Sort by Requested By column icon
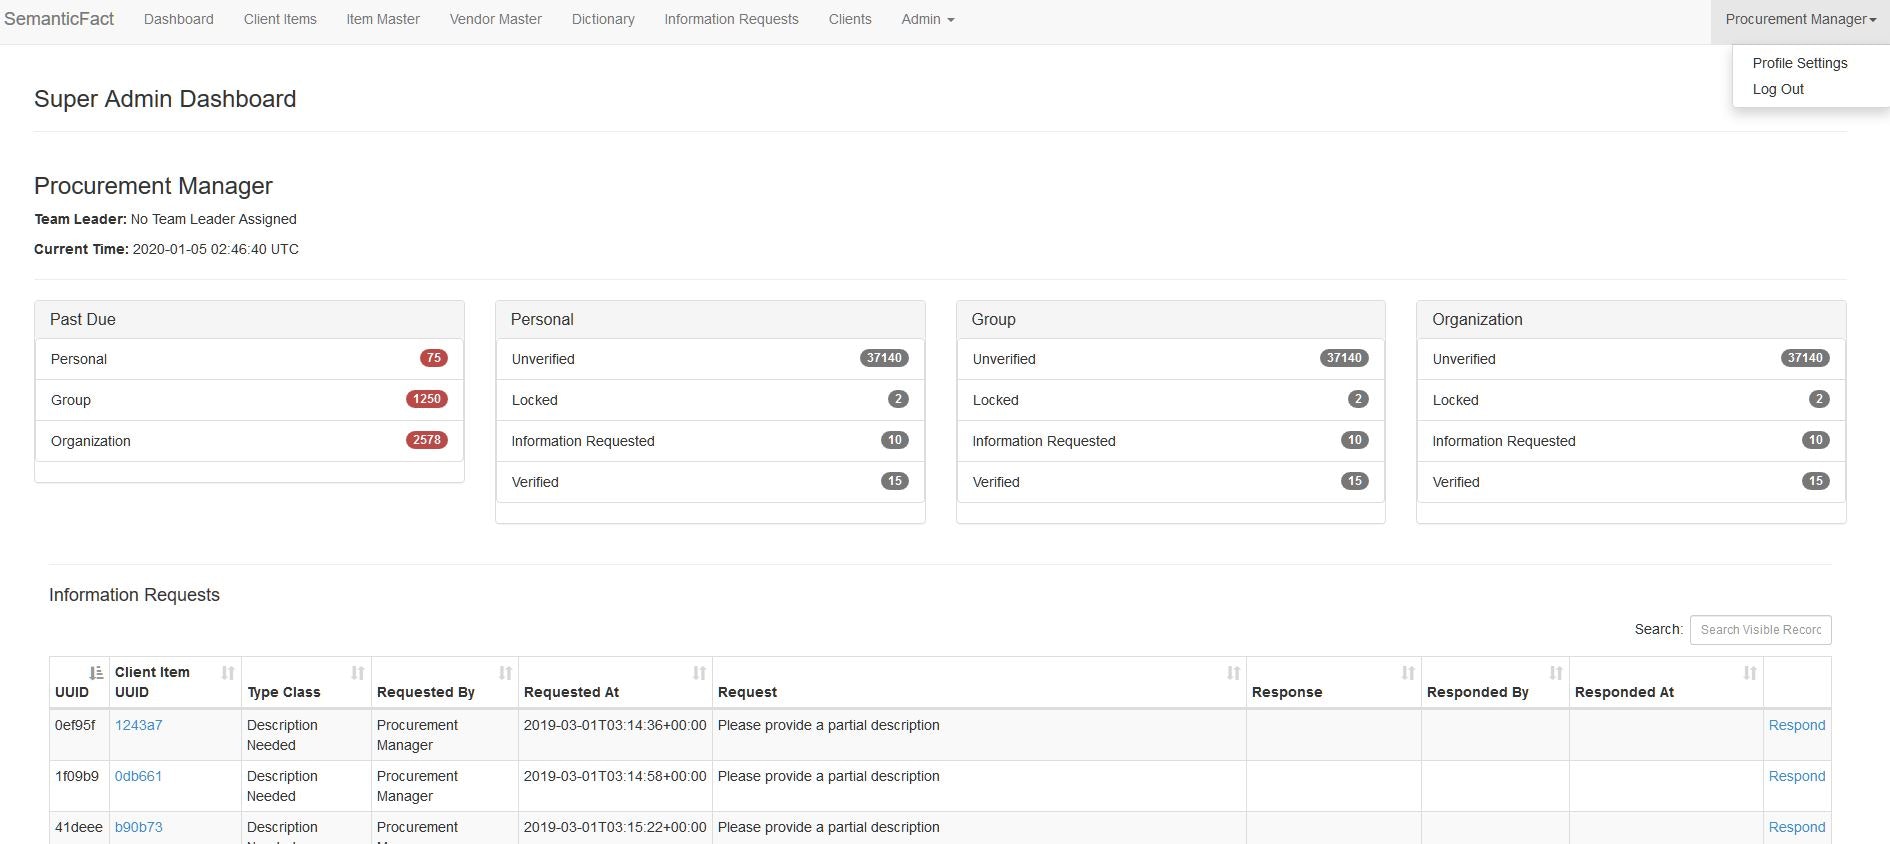This screenshot has width=1890, height=844. click(506, 673)
